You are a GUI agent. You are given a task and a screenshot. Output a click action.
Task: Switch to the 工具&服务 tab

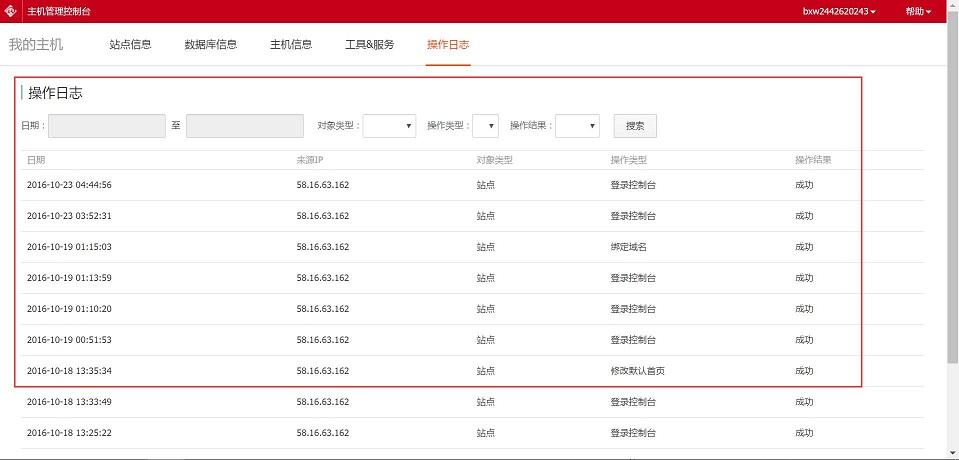(x=369, y=45)
